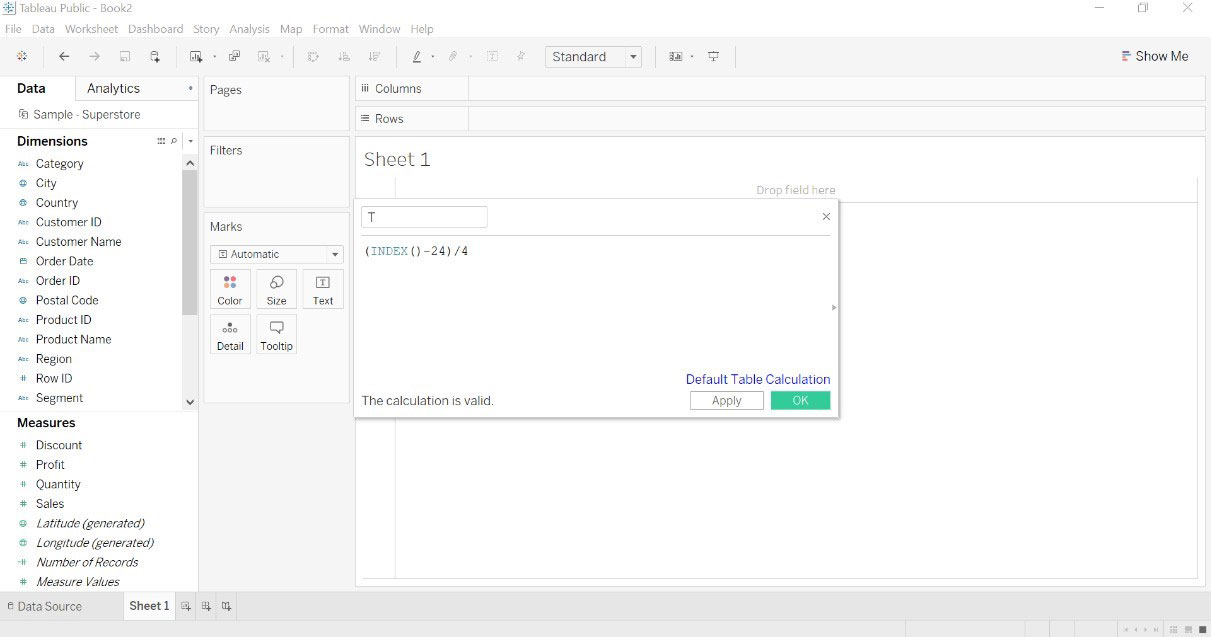The height and width of the screenshot is (637, 1211).
Task: Select the Order Date dimension field
Action: (64, 261)
